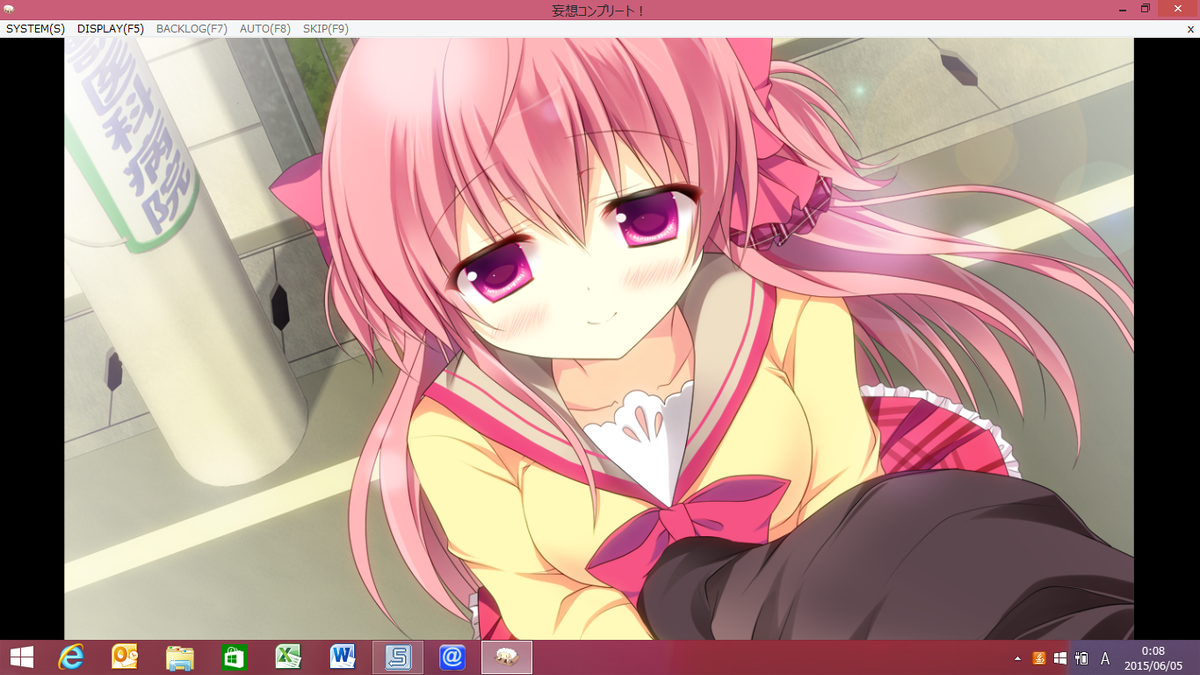The height and width of the screenshot is (675, 1200).
Task: Open the blue @ mail app icon
Action: (452, 657)
